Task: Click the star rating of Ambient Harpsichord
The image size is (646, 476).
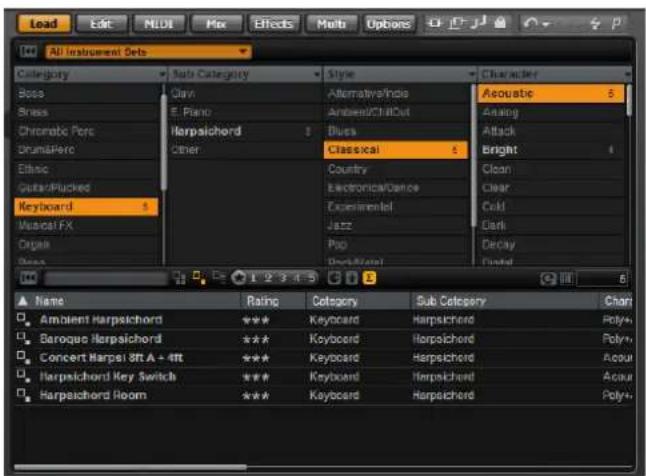Action: pyautogui.click(x=256, y=320)
